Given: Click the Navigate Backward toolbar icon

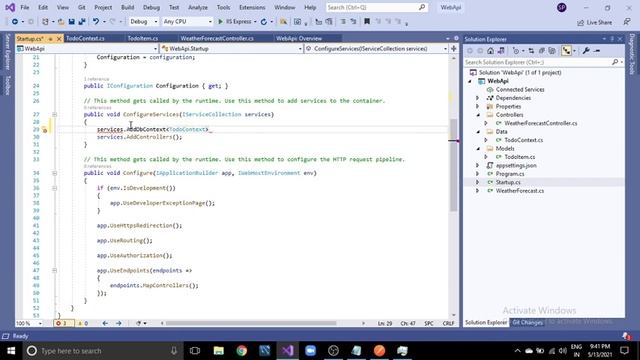Looking at the screenshot, I should coord(15,22).
